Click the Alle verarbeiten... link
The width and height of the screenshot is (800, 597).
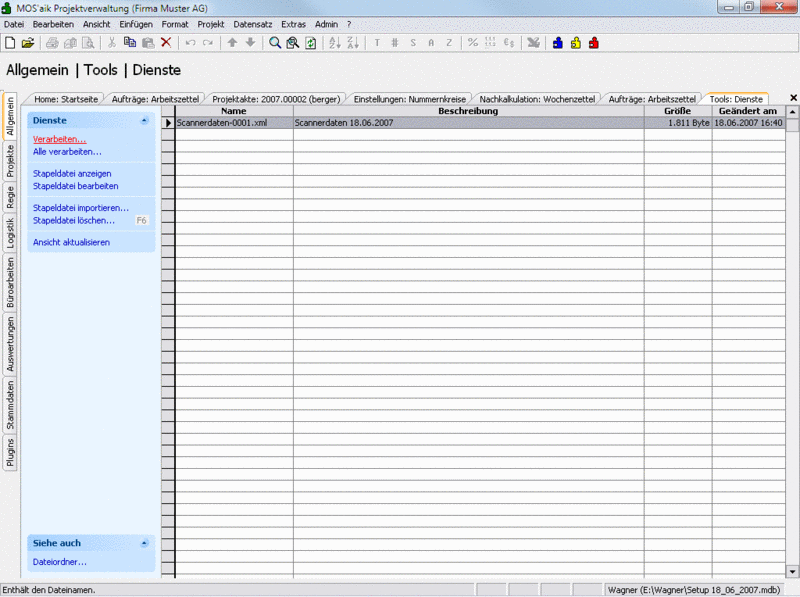coord(67,152)
